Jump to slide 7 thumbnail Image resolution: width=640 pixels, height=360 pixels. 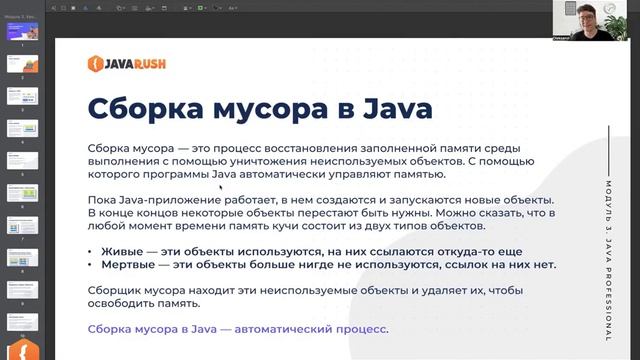[22, 225]
